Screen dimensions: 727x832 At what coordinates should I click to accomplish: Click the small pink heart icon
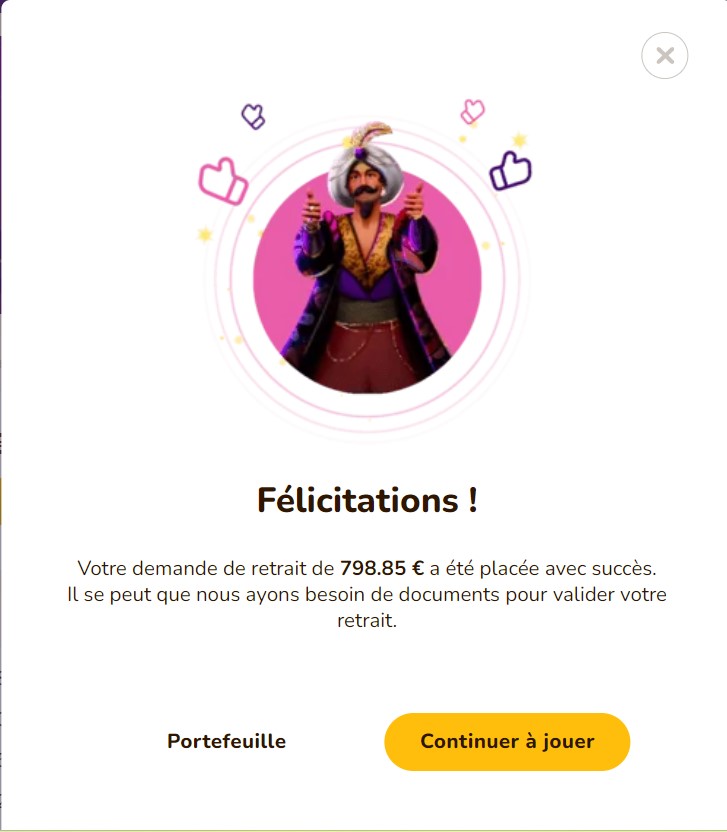tap(472, 111)
